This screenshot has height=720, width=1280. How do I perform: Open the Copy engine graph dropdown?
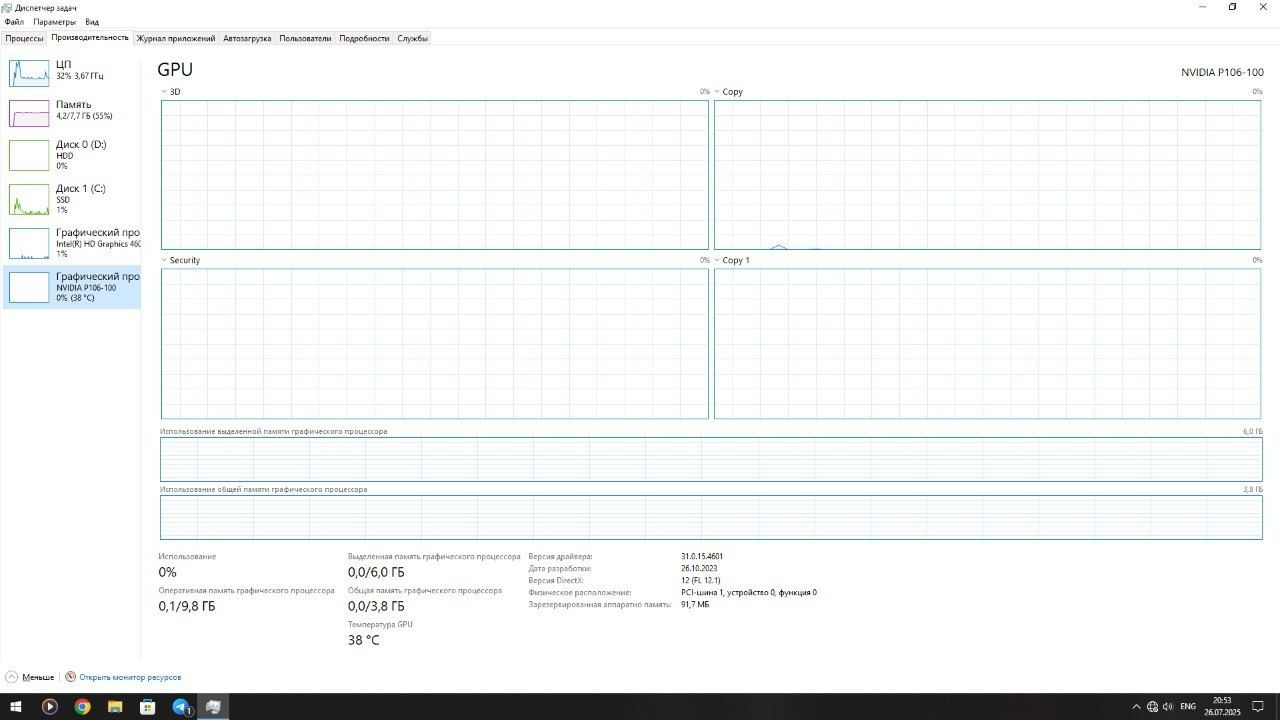click(x=717, y=91)
